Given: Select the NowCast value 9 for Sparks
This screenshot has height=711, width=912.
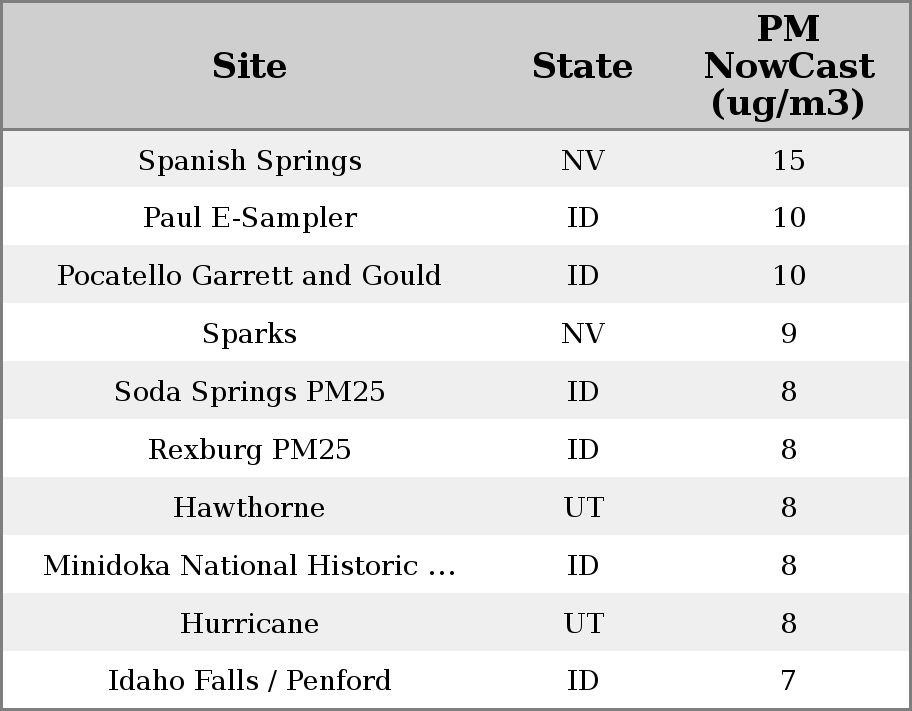Looking at the screenshot, I should pyautogui.click(x=788, y=334).
